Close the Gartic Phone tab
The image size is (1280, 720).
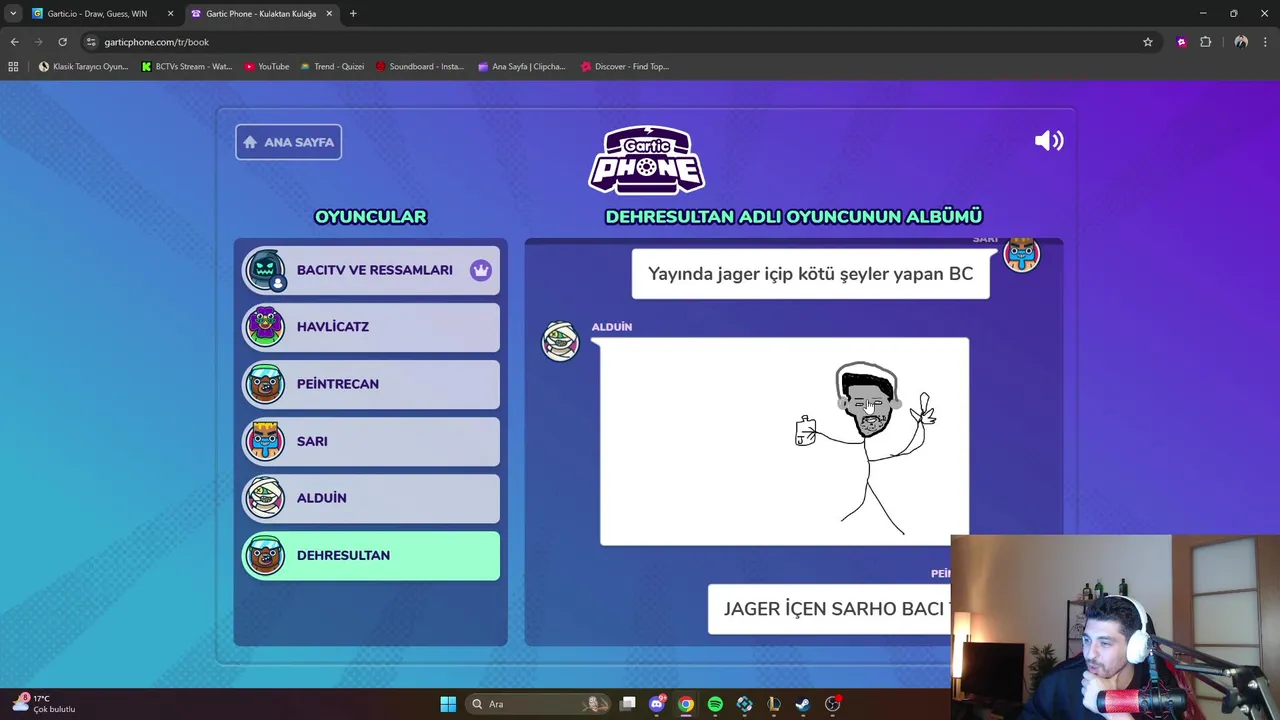point(329,14)
